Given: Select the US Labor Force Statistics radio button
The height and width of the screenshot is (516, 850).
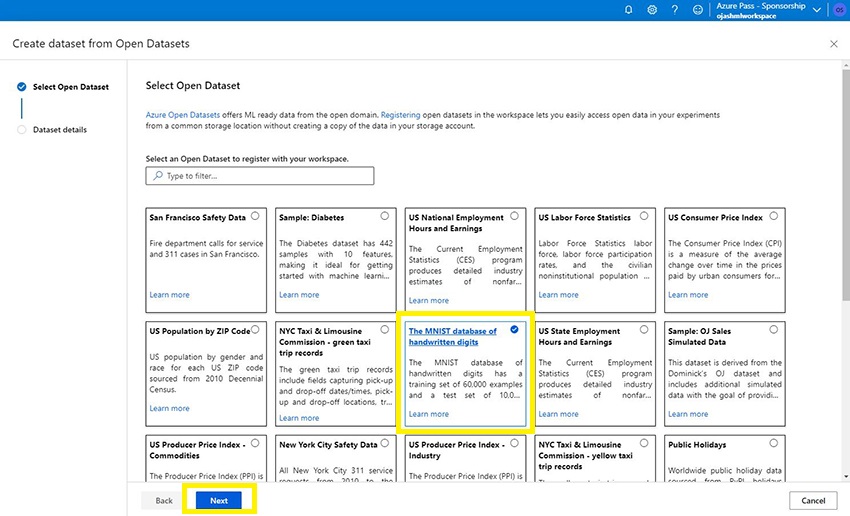Looking at the screenshot, I should click(x=643, y=216).
